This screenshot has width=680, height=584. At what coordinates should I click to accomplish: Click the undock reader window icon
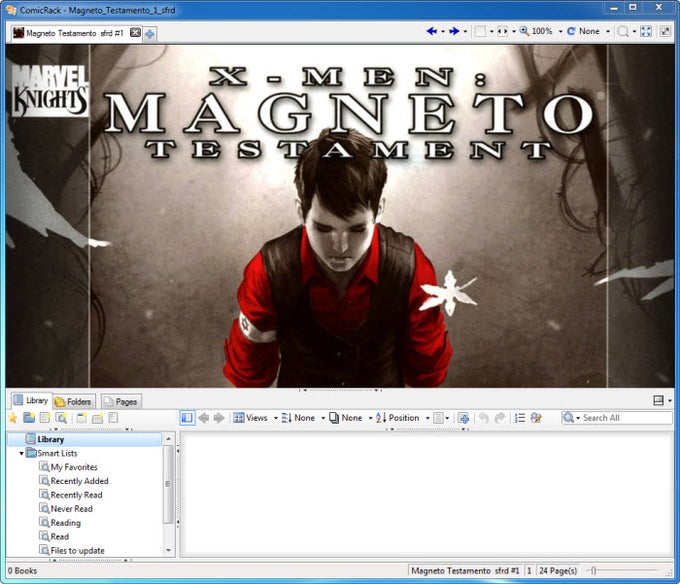point(665,31)
